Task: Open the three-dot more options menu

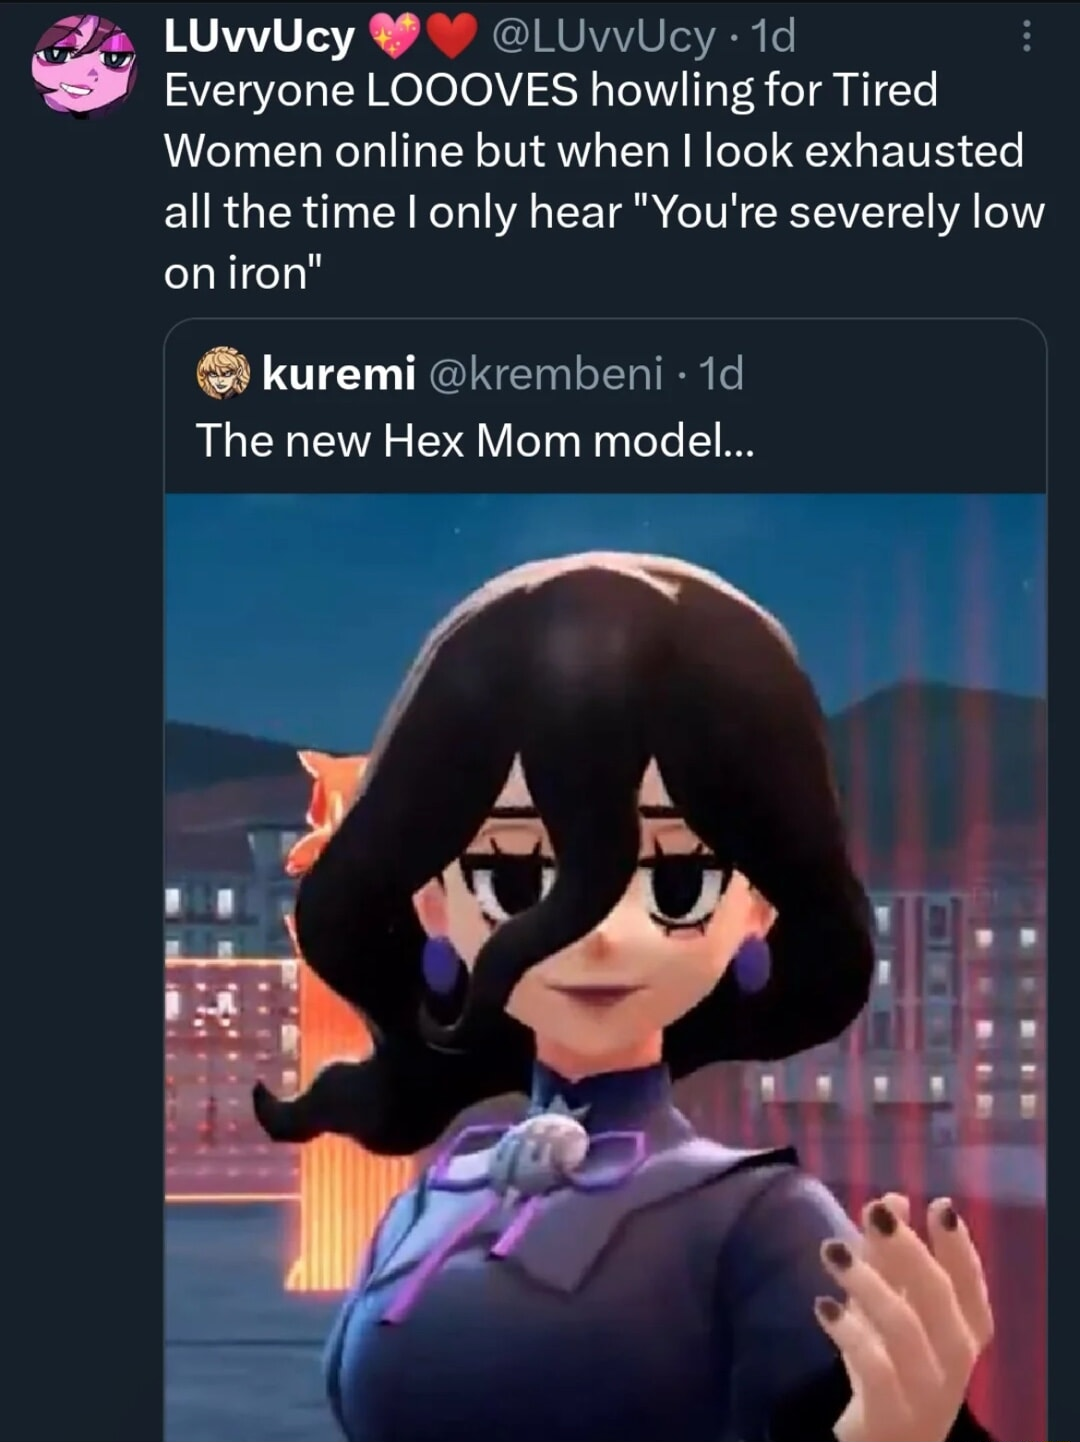Action: click(x=1025, y=37)
